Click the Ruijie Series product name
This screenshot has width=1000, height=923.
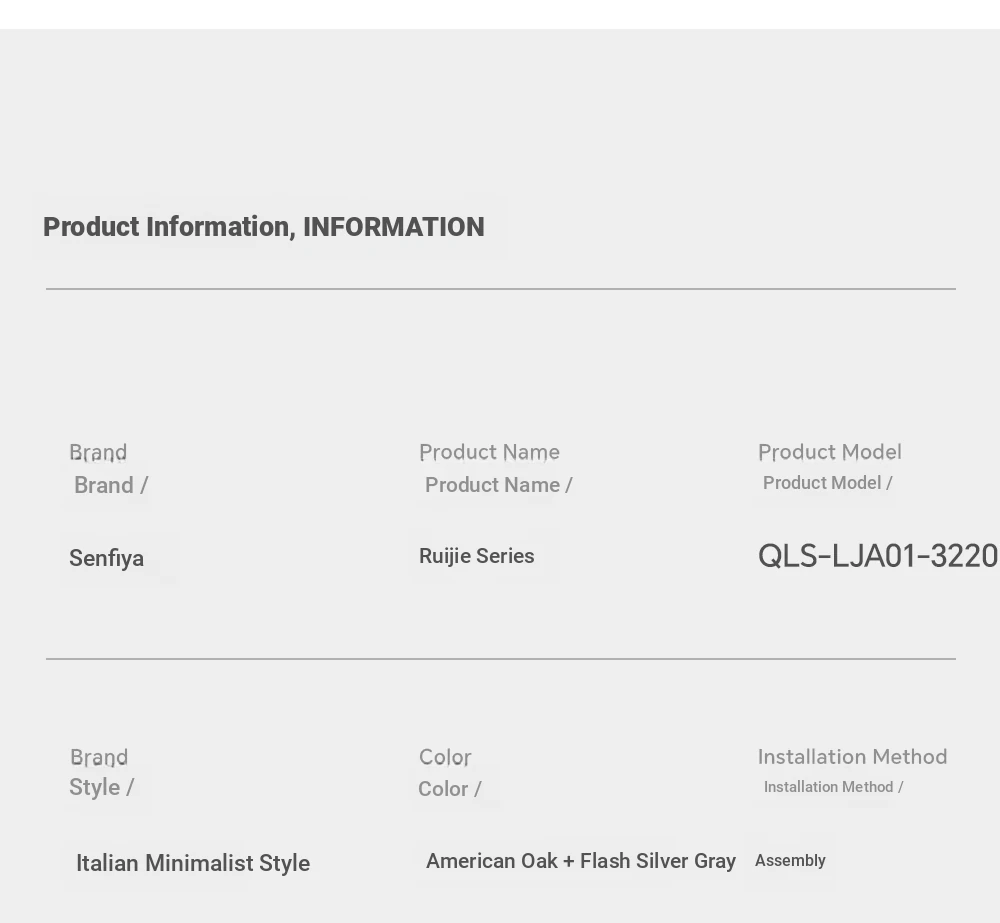[476, 556]
